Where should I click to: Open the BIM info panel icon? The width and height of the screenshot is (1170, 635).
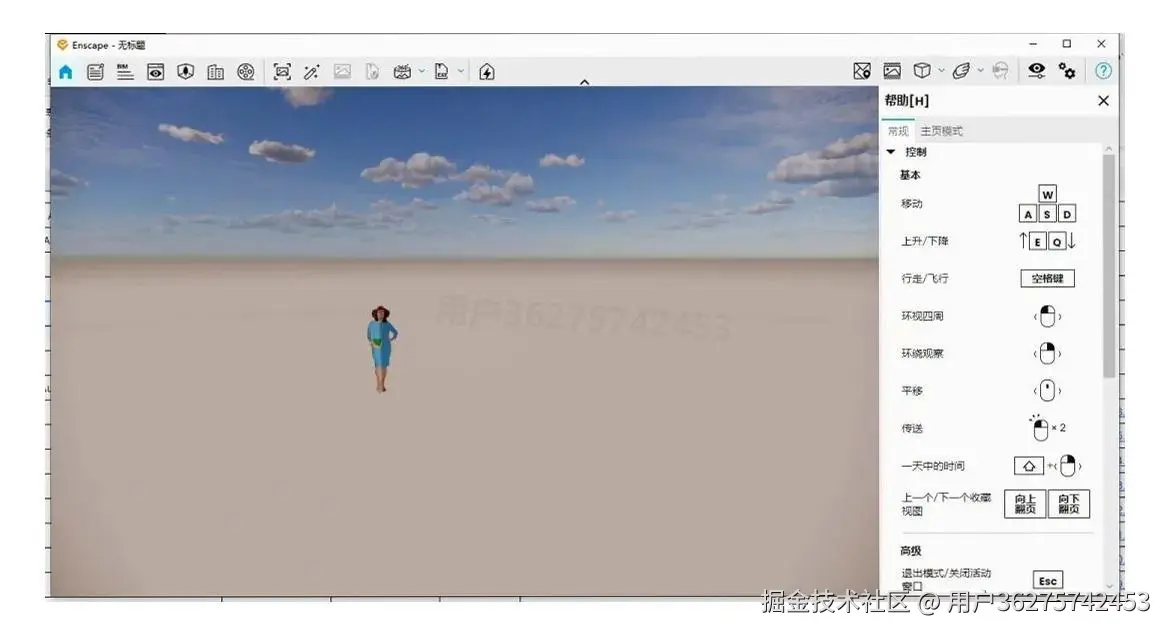[125, 72]
